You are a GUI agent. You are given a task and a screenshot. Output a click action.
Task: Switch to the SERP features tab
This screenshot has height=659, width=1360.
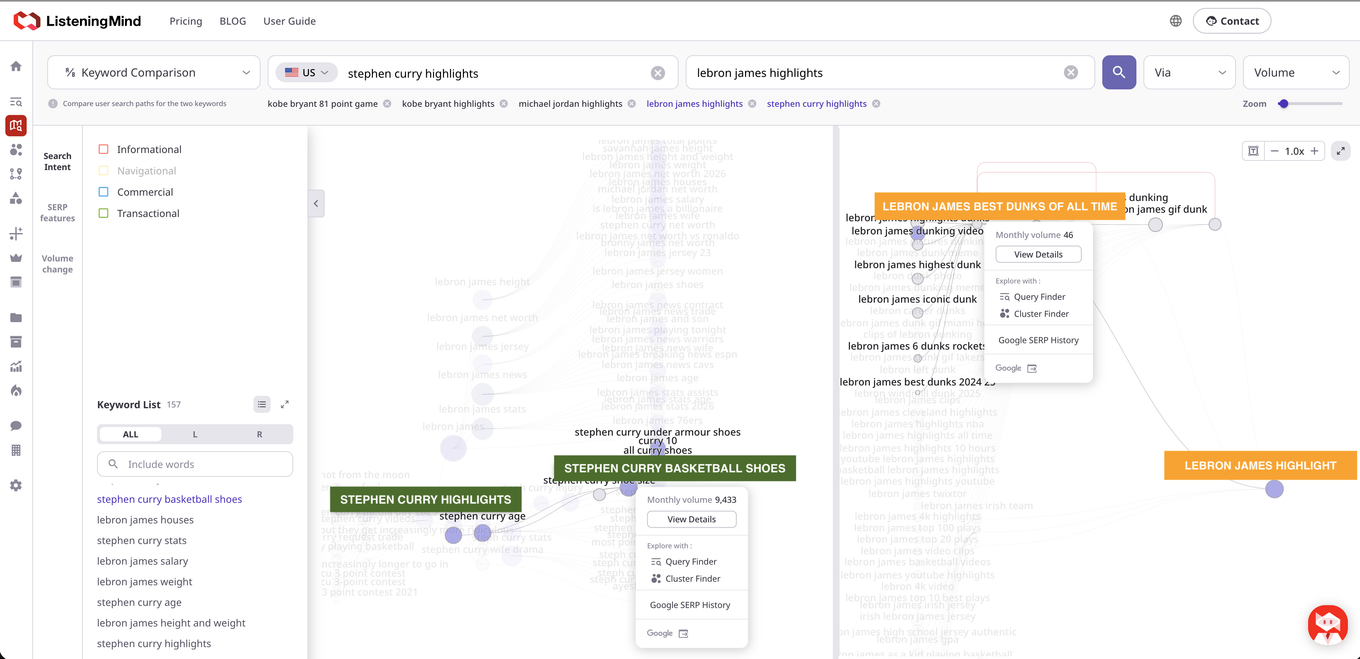[x=57, y=212]
